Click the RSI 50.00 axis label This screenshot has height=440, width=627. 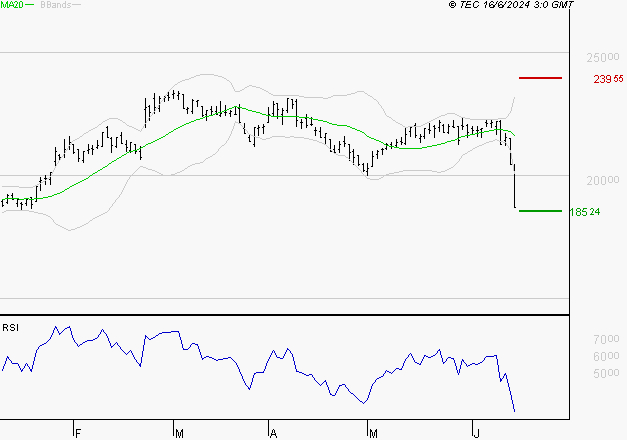[606, 373]
